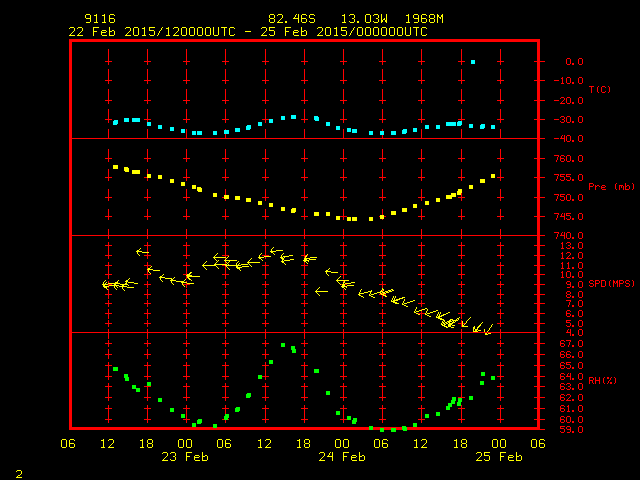Click the 11.0 wind speed axis value

point(571,265)
